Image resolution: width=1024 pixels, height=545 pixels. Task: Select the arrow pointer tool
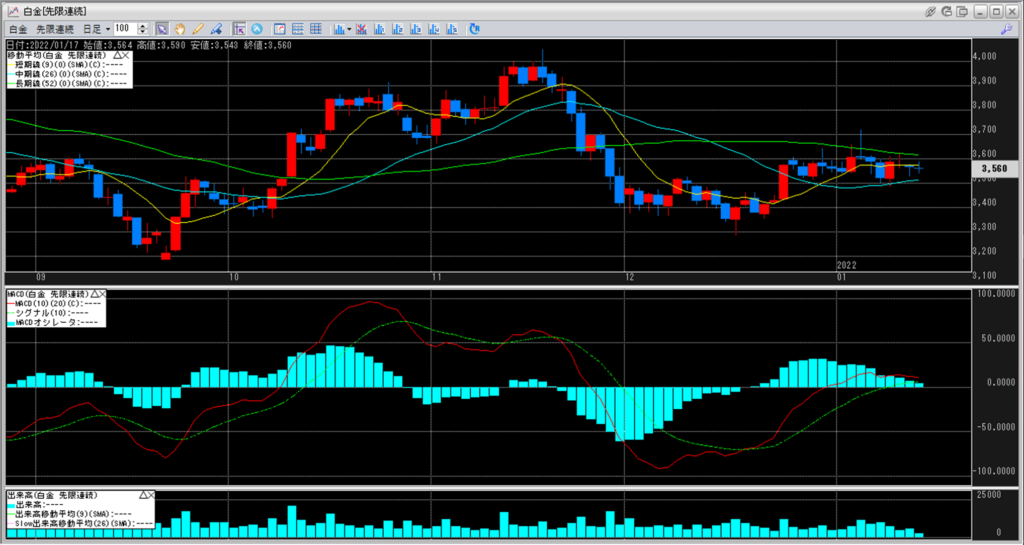[x=162, y=29]
